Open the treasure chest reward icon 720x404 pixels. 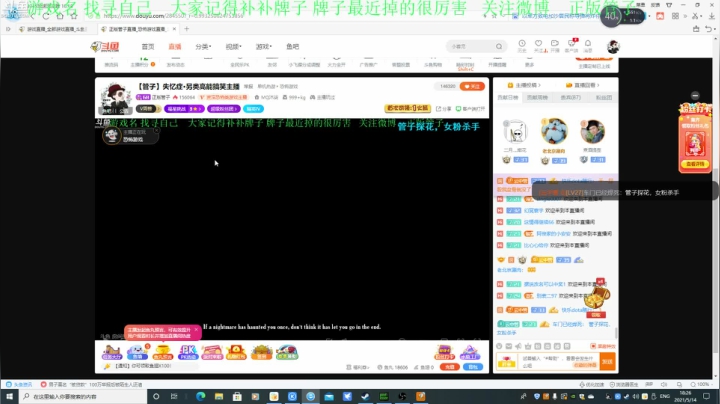[596, 297]
